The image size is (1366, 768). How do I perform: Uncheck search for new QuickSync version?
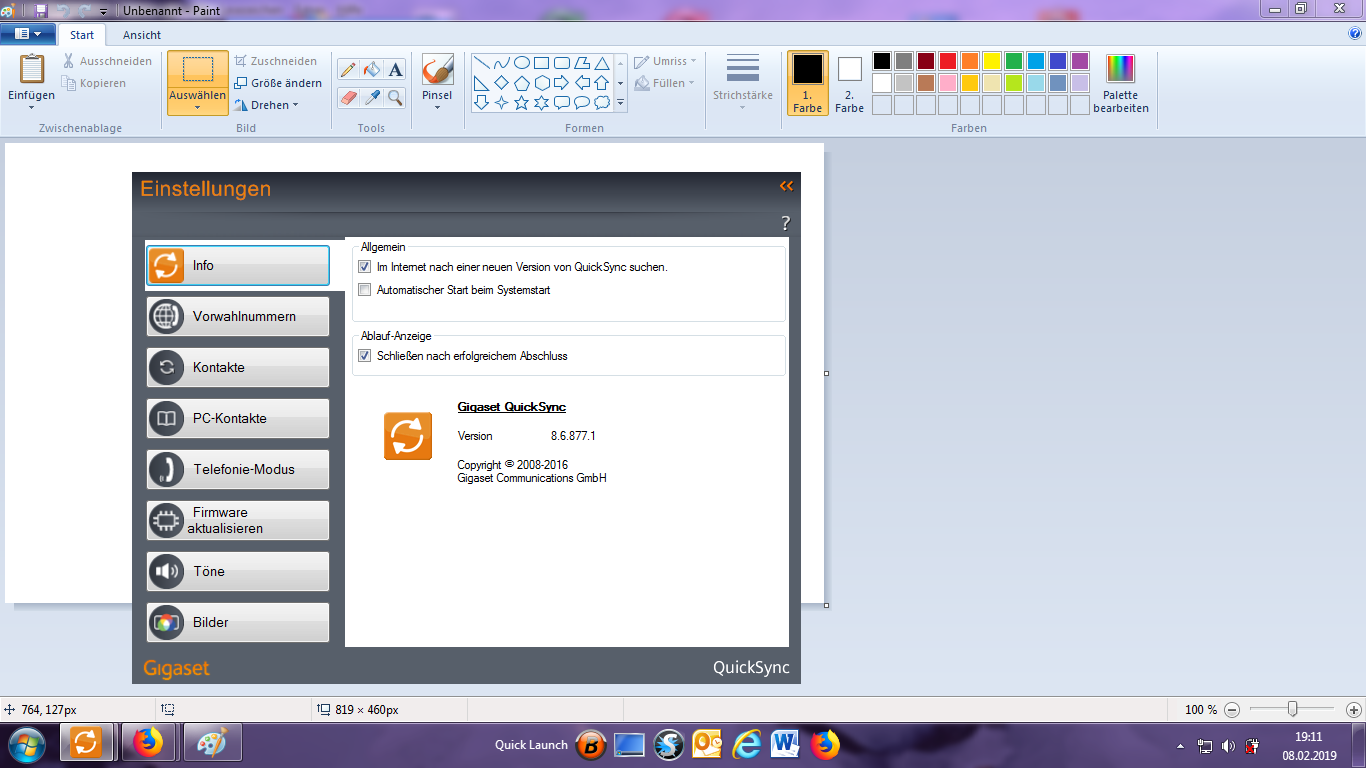point(364,267)
